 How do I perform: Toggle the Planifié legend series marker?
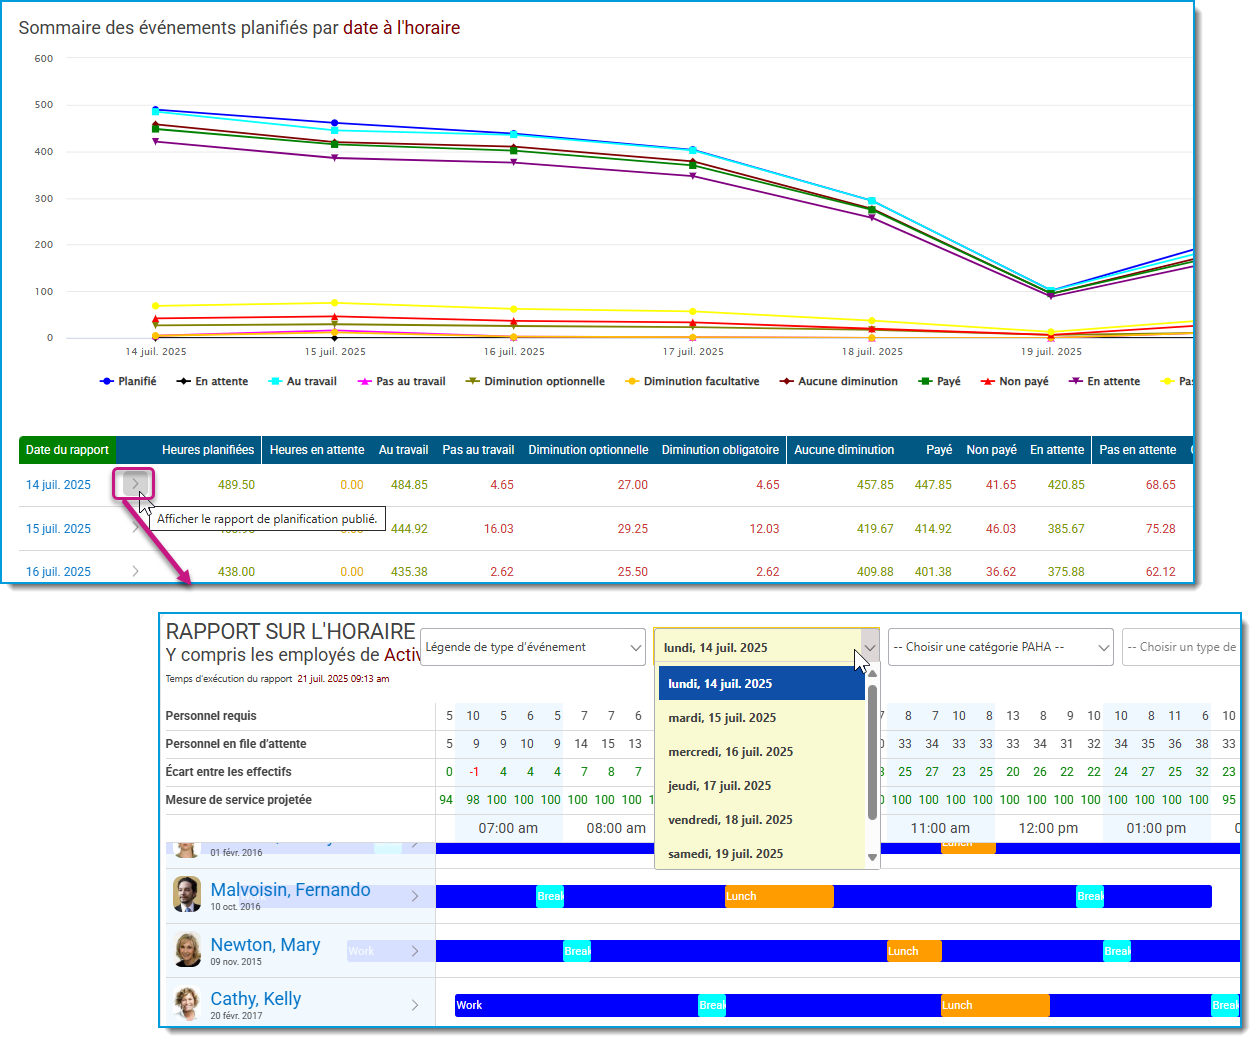107,381
